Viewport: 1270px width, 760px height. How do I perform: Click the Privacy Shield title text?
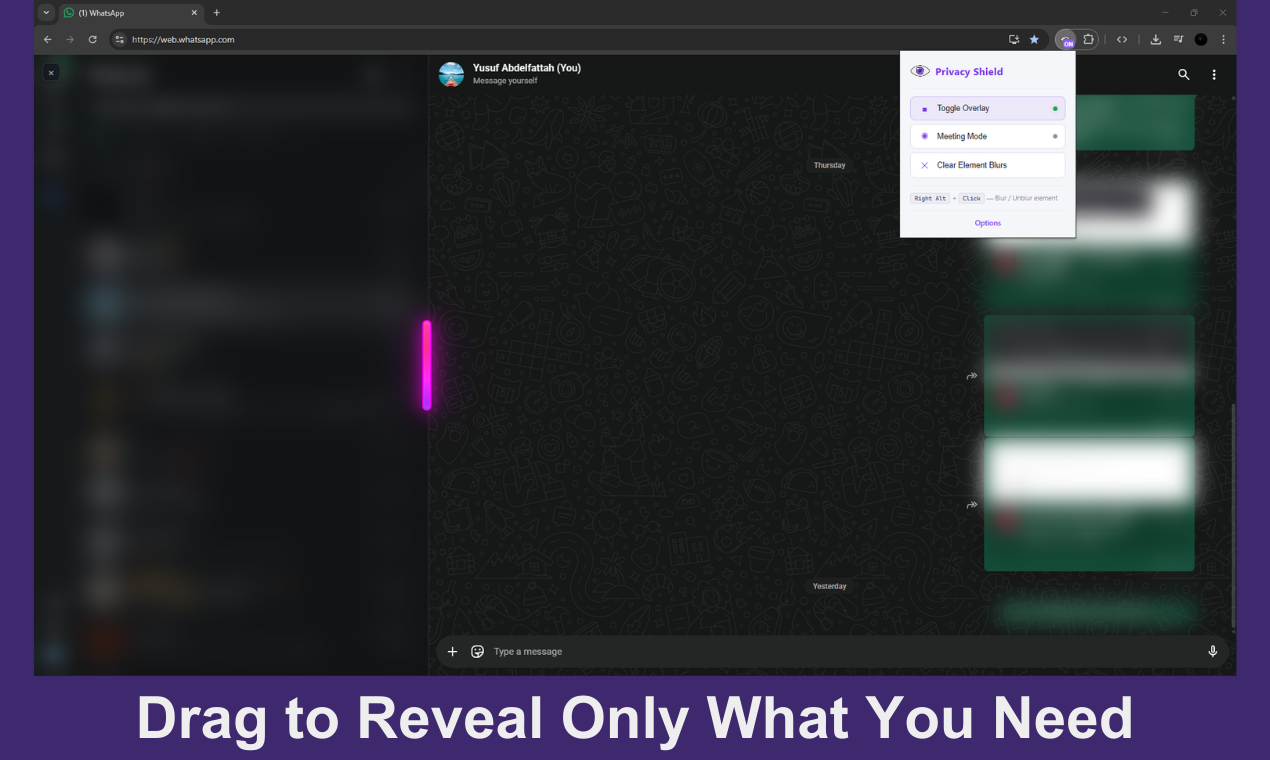pyautogui.click(x=969, y=72)
